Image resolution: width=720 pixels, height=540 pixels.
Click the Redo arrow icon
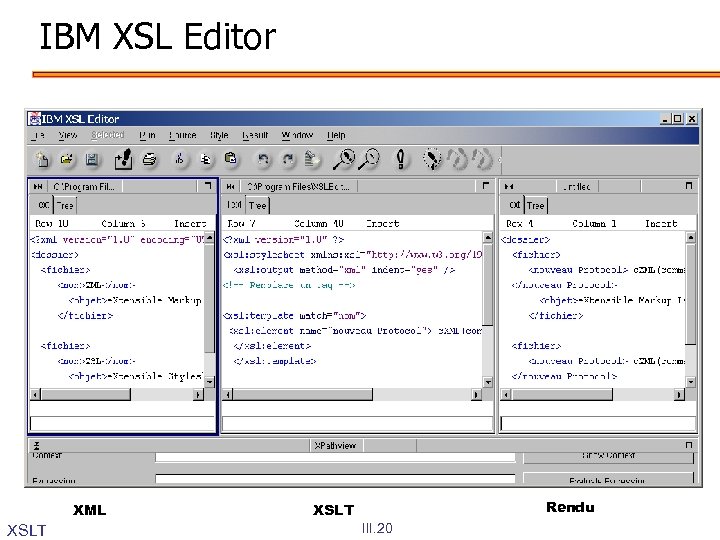288,159
